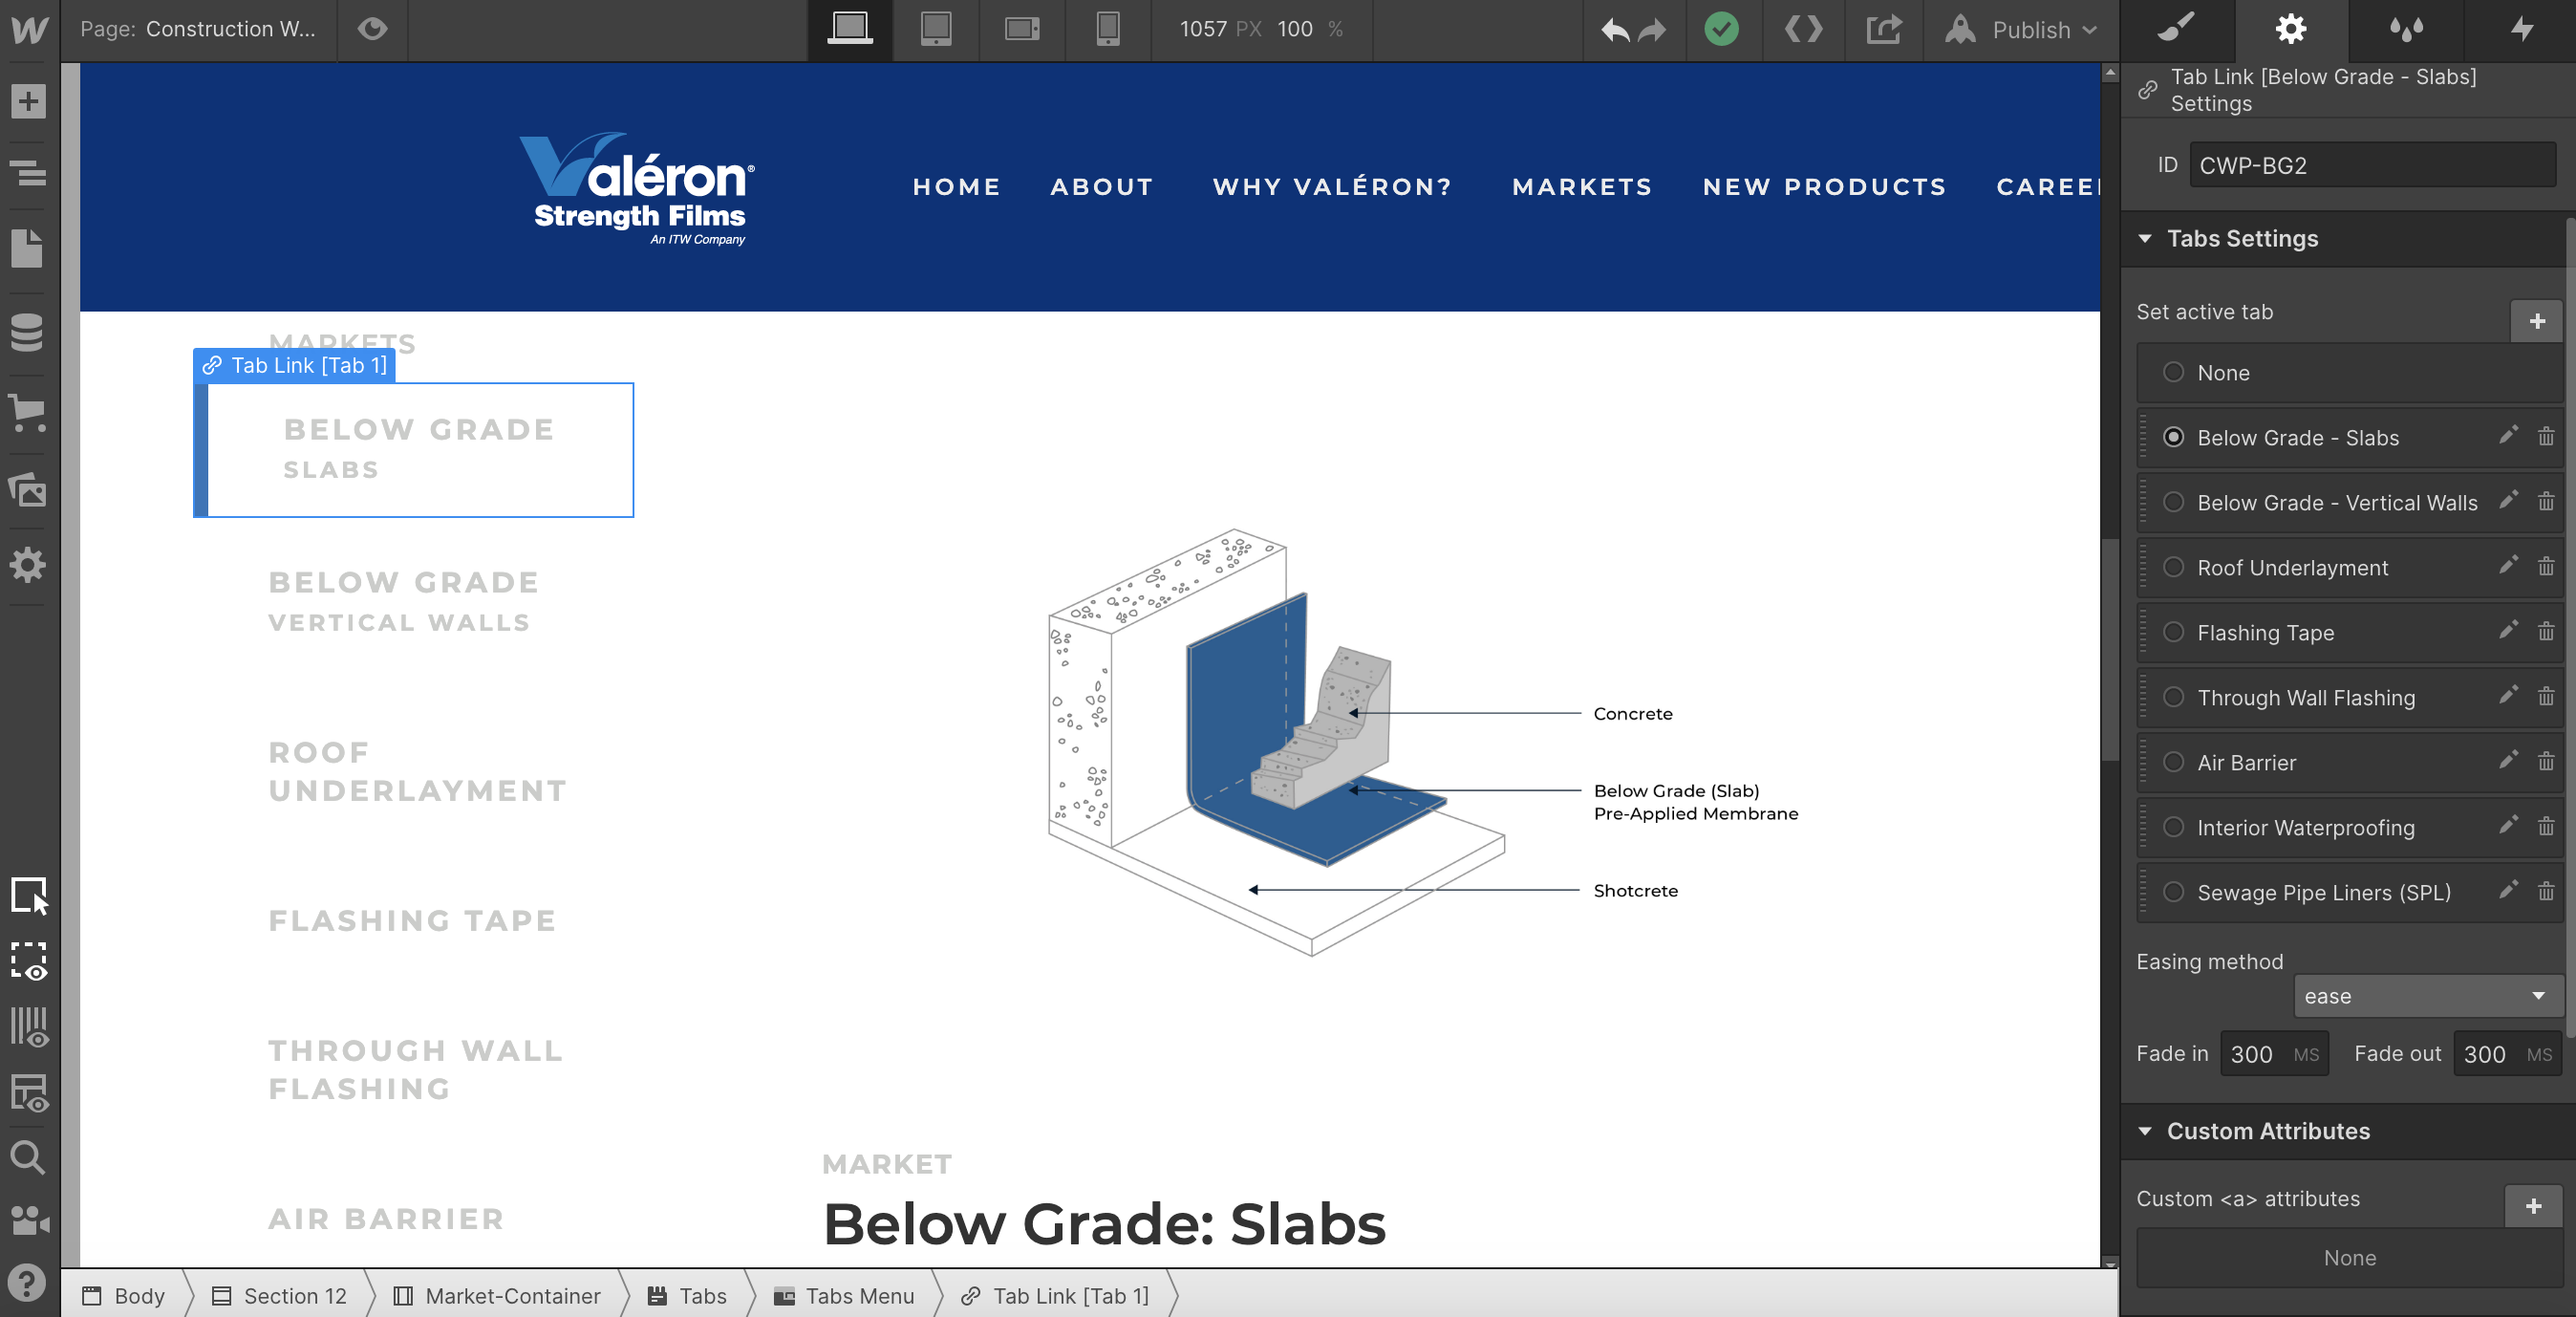Switch to the Style brush panel

(x=2176, y=29)
